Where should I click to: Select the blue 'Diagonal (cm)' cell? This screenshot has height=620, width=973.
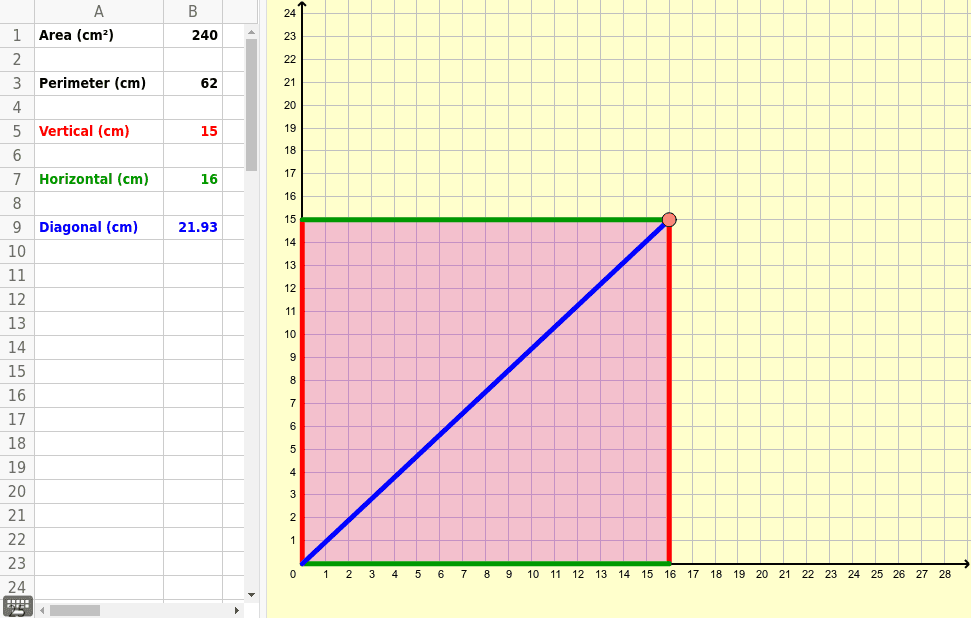(99, 227)
